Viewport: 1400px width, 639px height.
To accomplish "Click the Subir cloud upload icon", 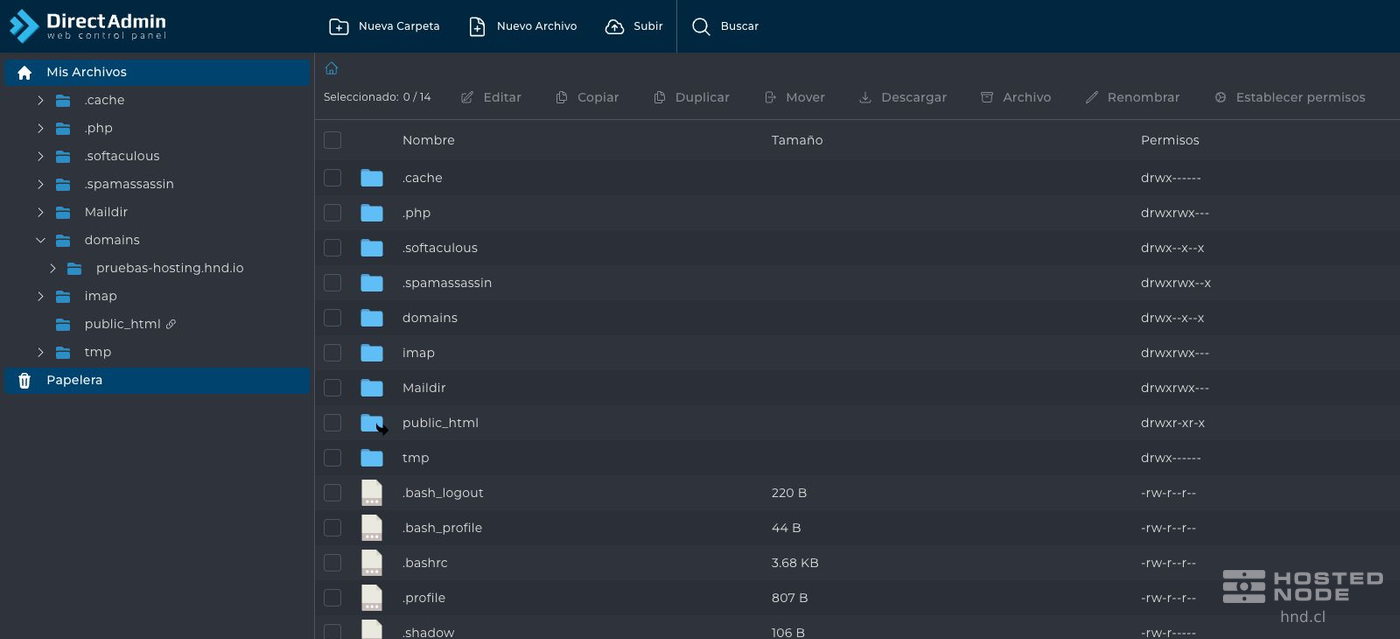I will (615, 27).
